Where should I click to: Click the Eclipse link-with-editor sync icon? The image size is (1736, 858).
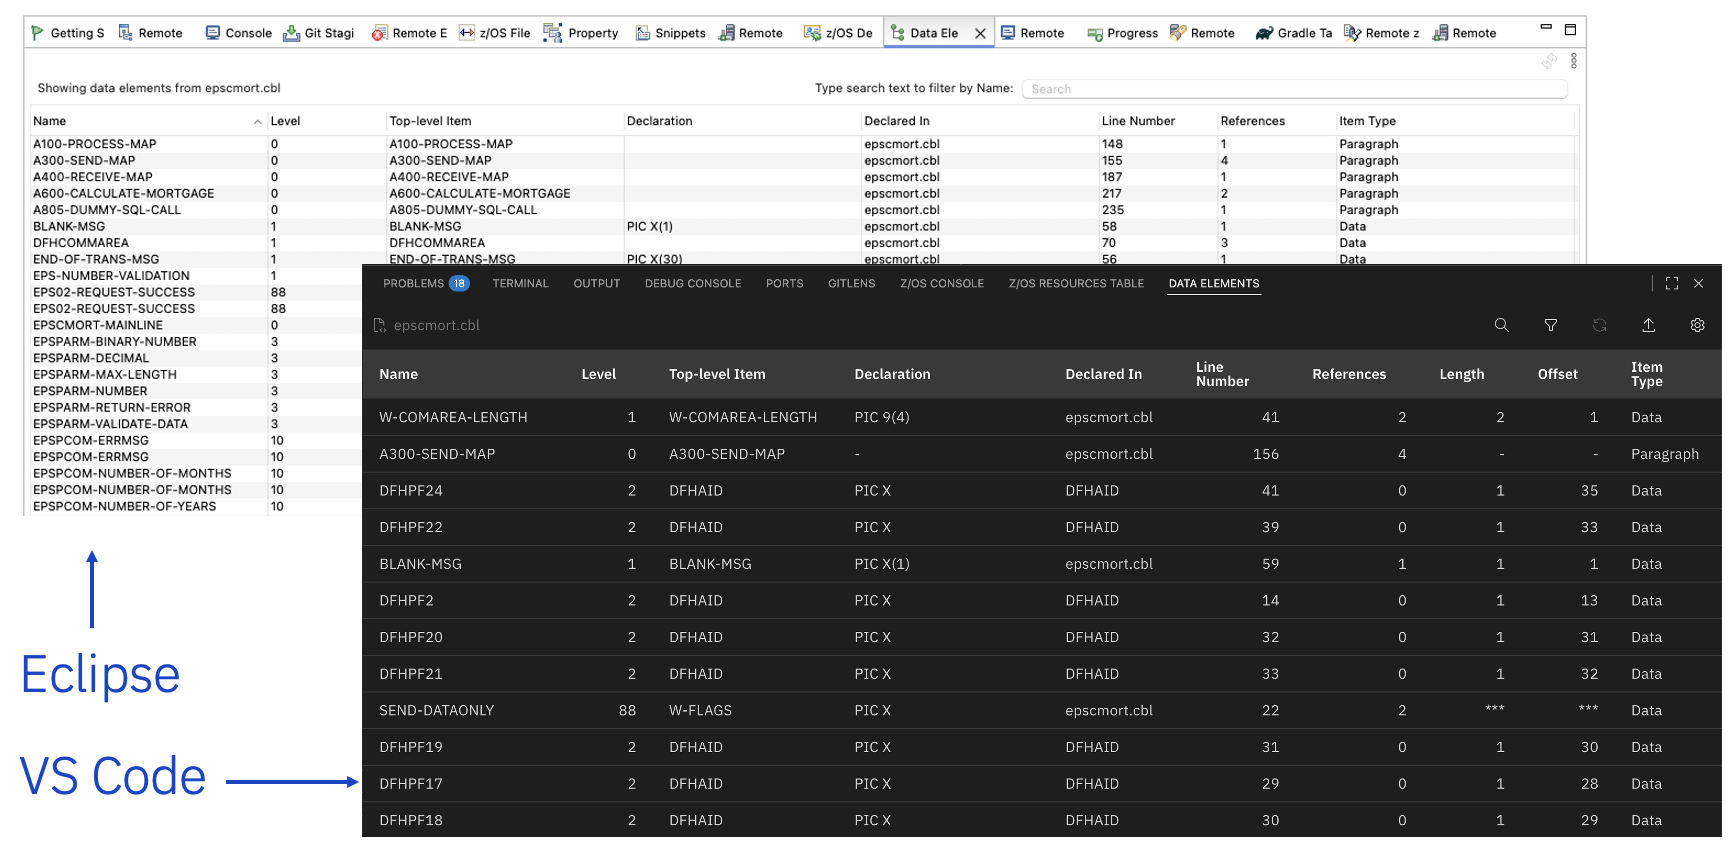tap(1549, 62)
